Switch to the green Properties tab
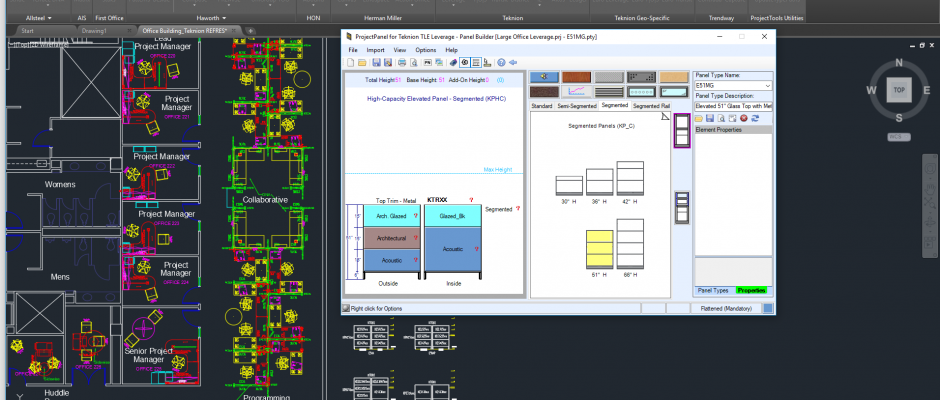 click(751, 290)
